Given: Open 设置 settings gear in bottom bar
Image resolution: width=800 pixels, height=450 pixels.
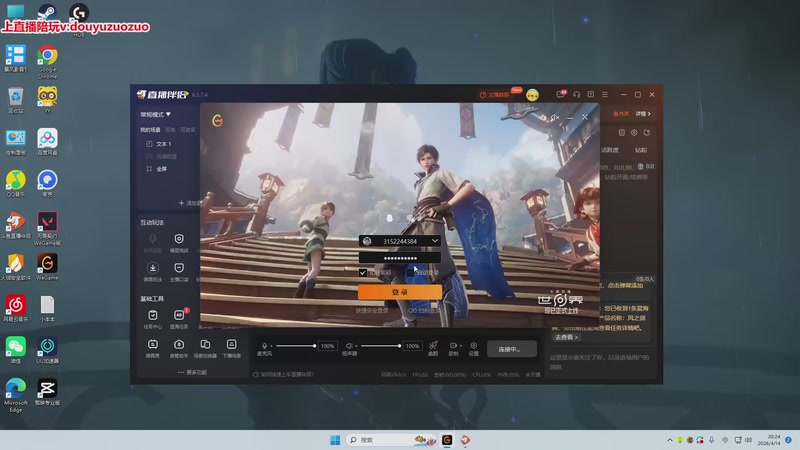Looking at the screenshot, I should [x=474, y=346].
